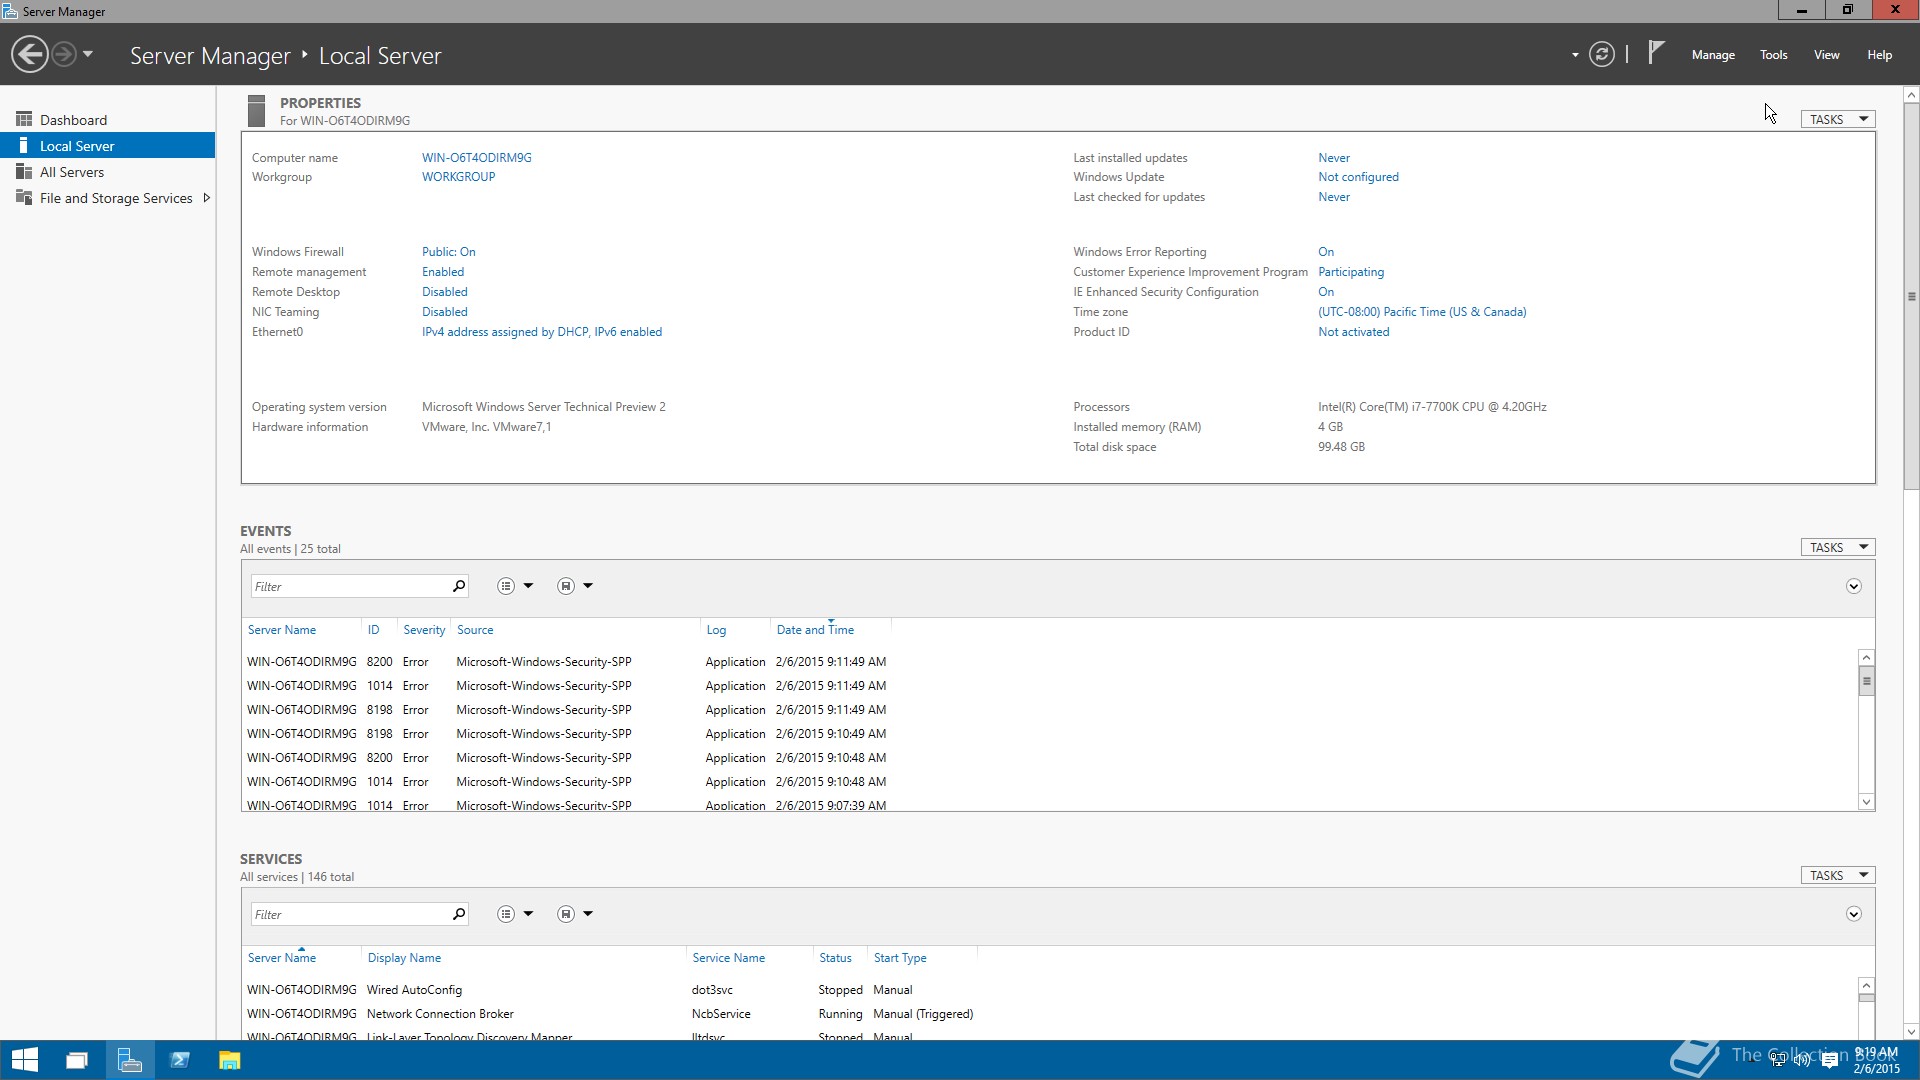1920x1080 pixels.
Task: Expand File and Storage Services arrow
Action: point(206,198)
